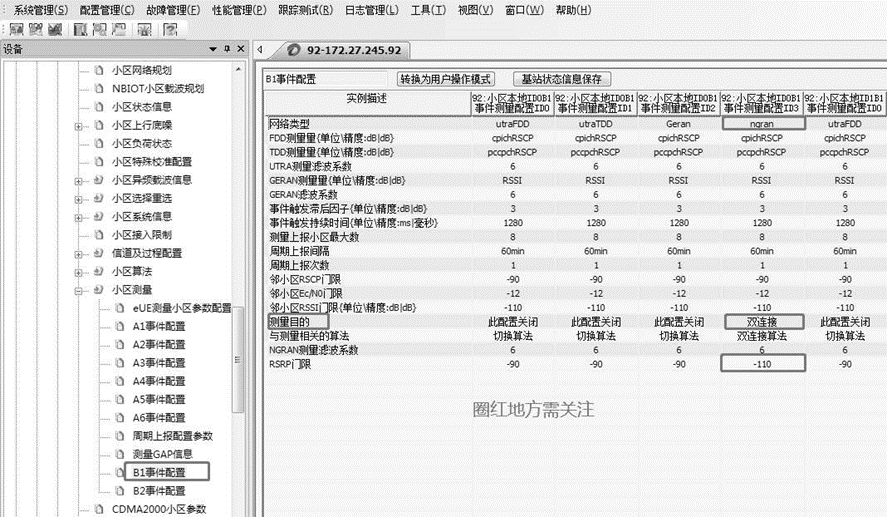Open the 帮助(H) menu

point(573,10)
